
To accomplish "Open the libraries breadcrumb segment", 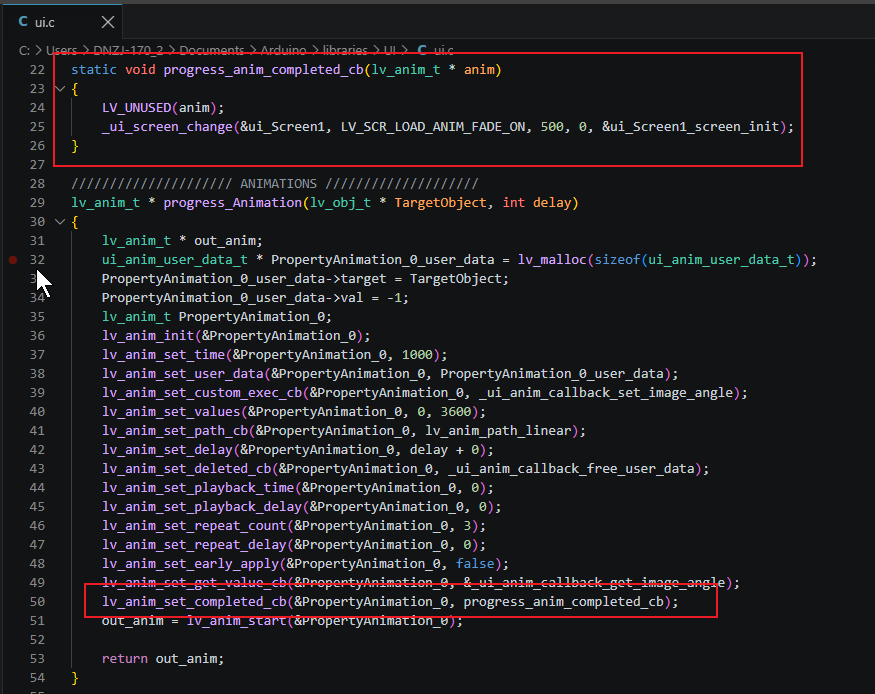I will 345,50.
